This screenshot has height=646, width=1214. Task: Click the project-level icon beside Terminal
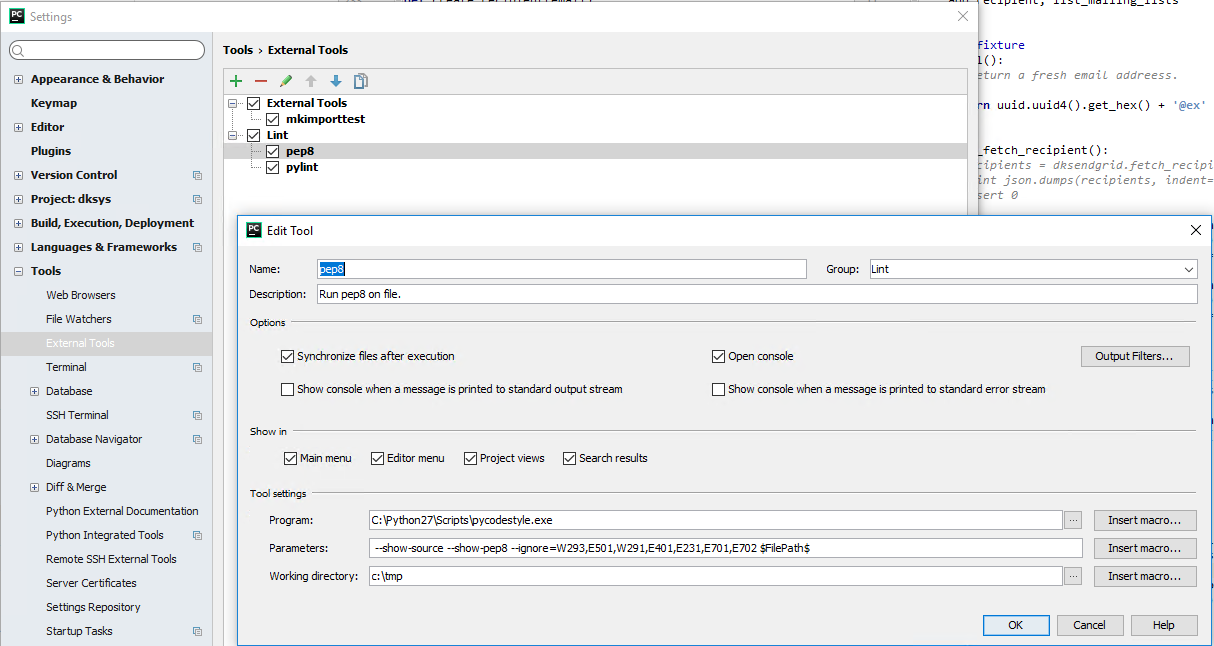pos(197,367)
